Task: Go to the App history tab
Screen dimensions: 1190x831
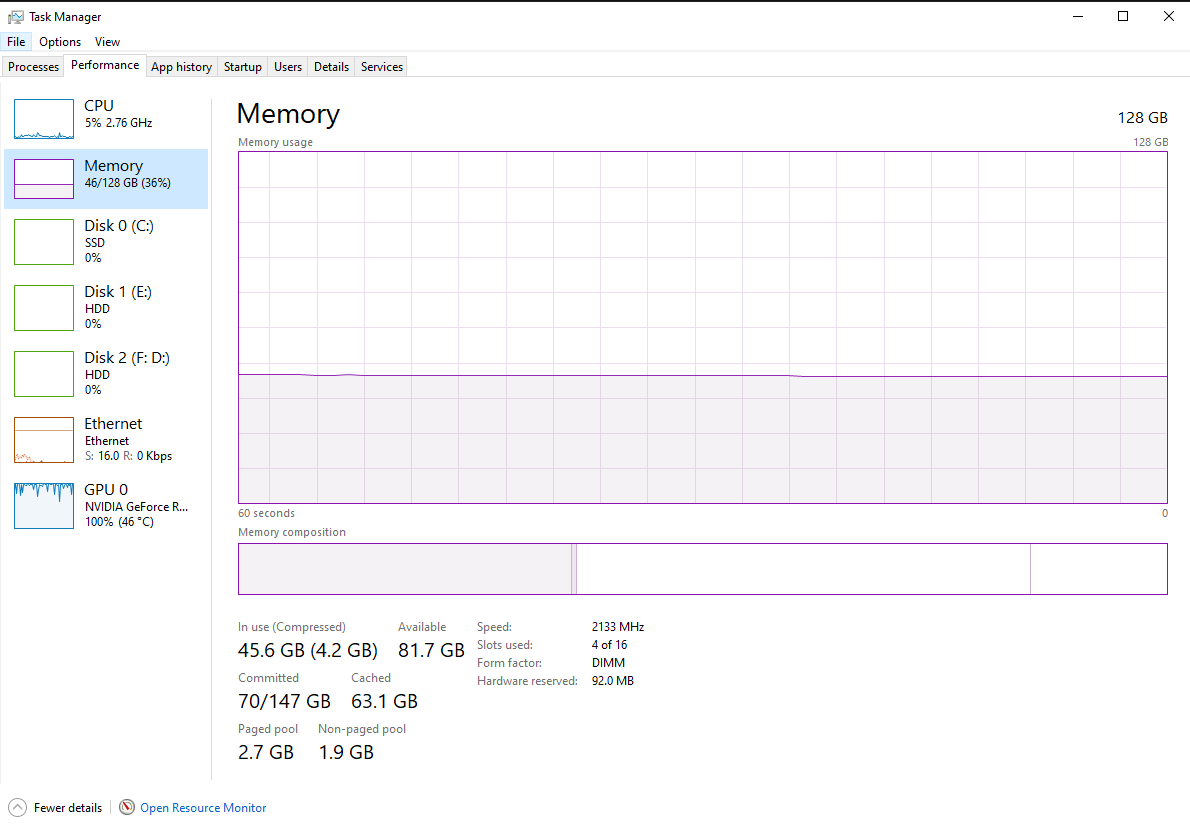Action: click(x=181, y=67)
